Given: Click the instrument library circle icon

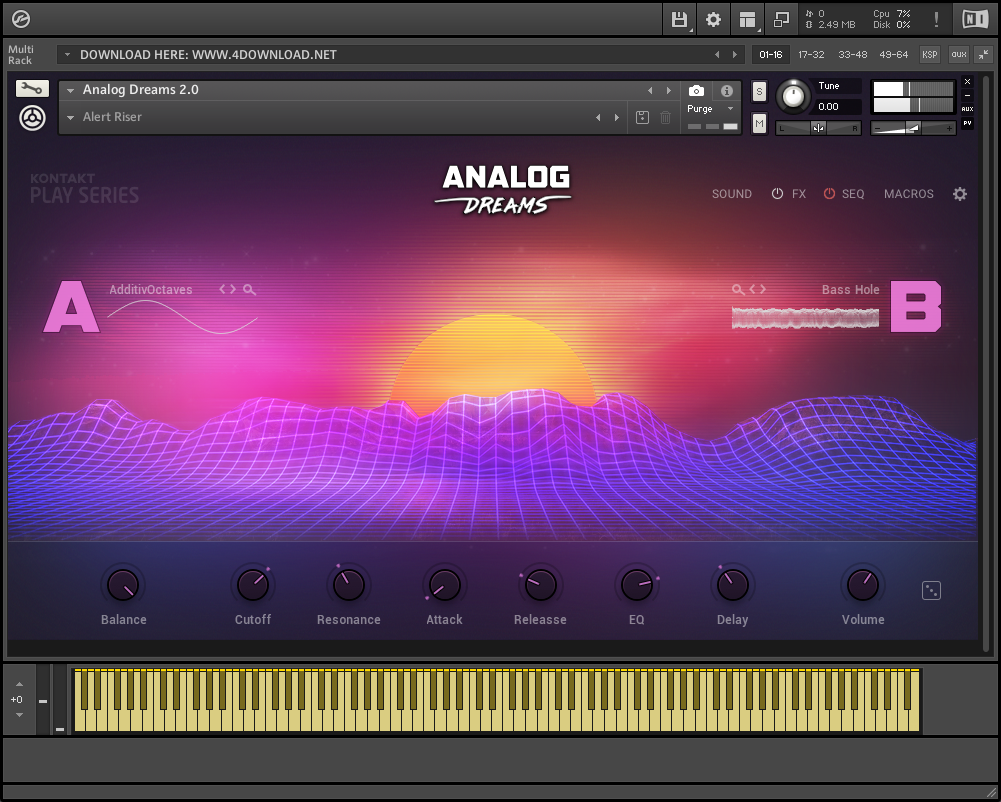Looking at the screenshot, I should click(x=32, y=118).
